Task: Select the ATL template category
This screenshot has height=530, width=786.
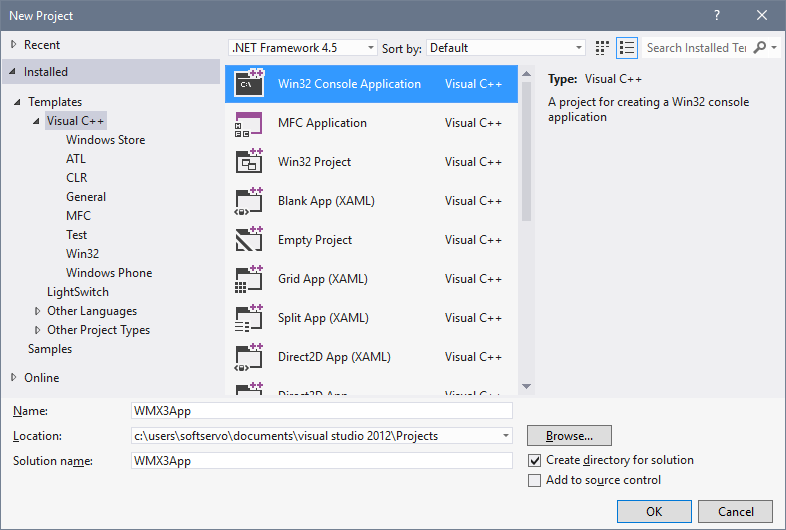Action: (x=76, y=159)
